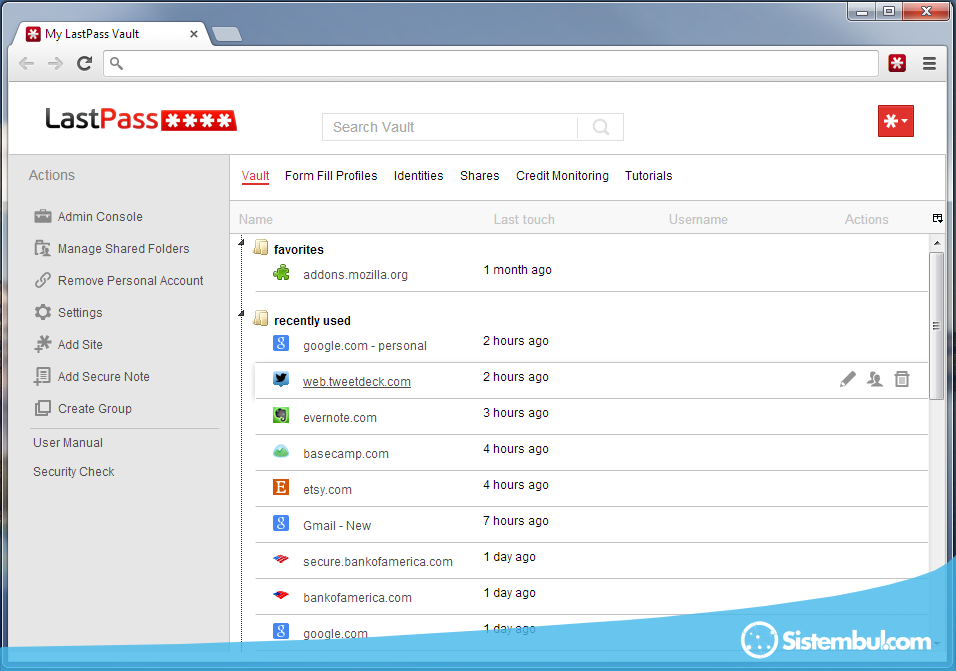Collapse the favorites group triangle
The image size is (956, 671).
pyautogui.click(x=241, y=243)
